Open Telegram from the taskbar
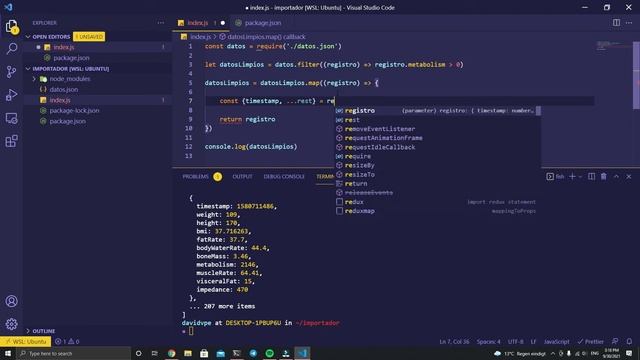Viewport: 640px width, 360px height. click(x=253, y=353)
